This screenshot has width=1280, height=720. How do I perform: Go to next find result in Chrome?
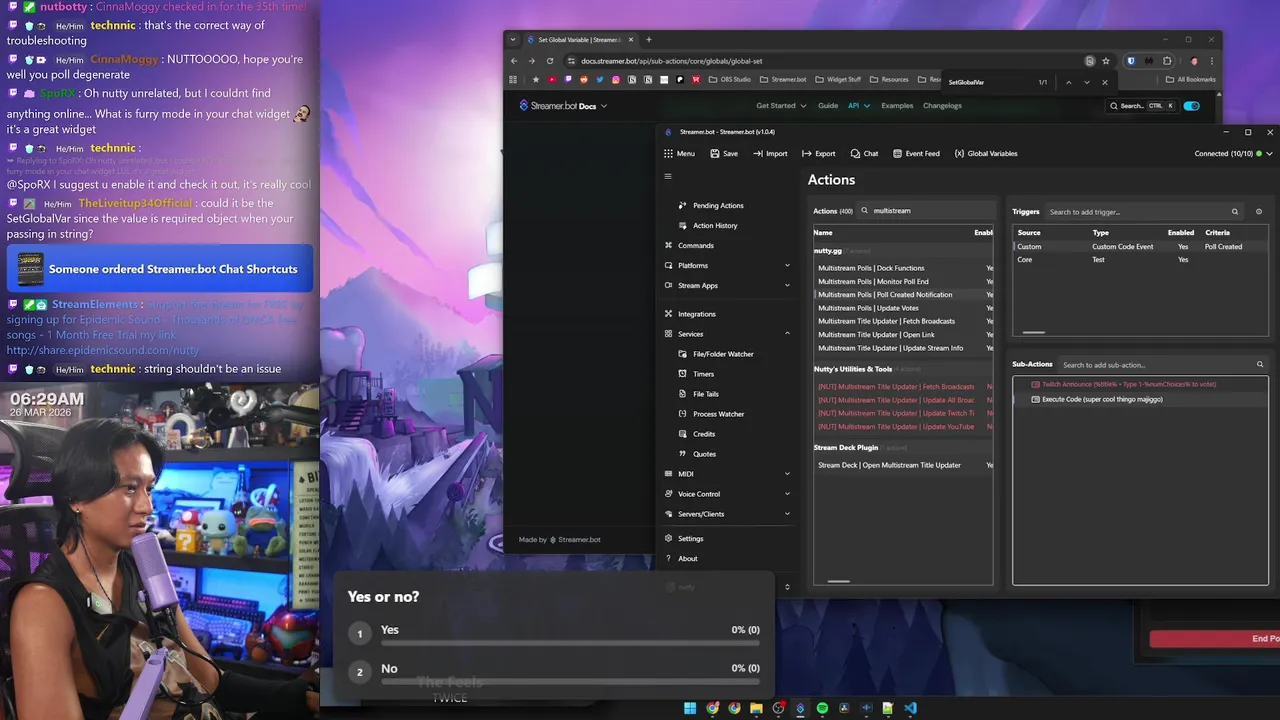(1086, 82)
